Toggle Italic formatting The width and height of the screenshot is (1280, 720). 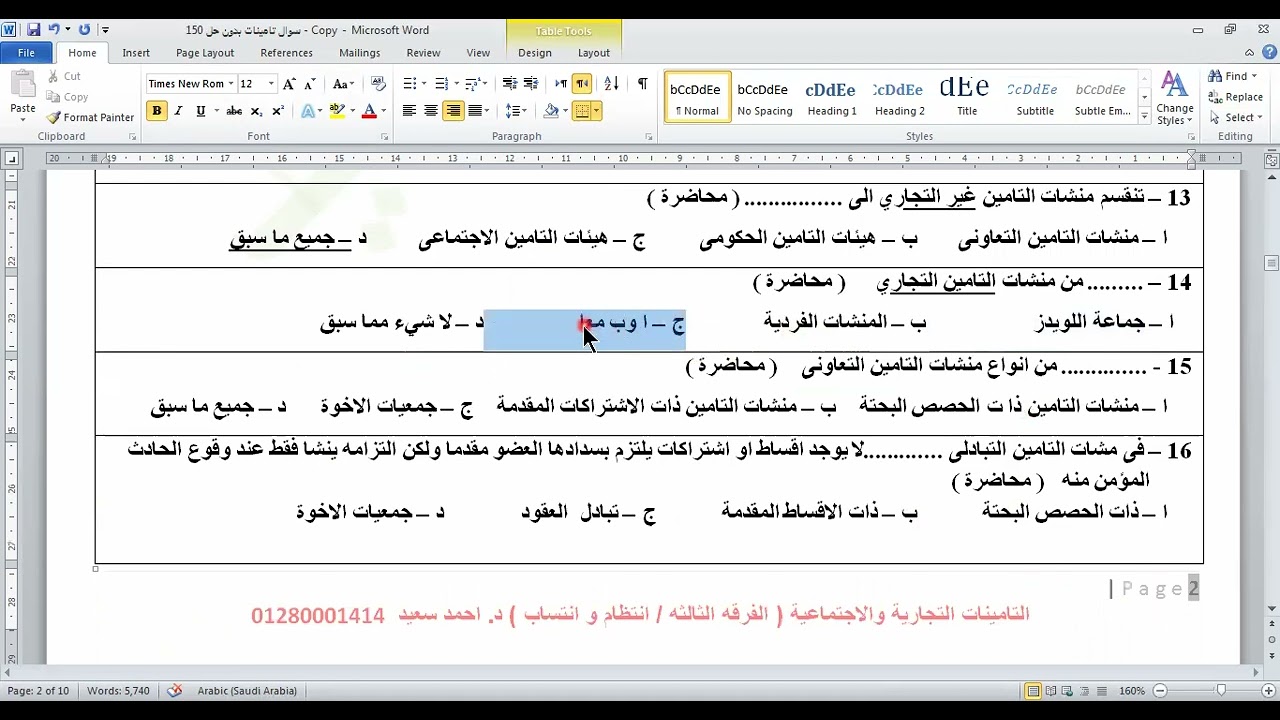point(178,111)
